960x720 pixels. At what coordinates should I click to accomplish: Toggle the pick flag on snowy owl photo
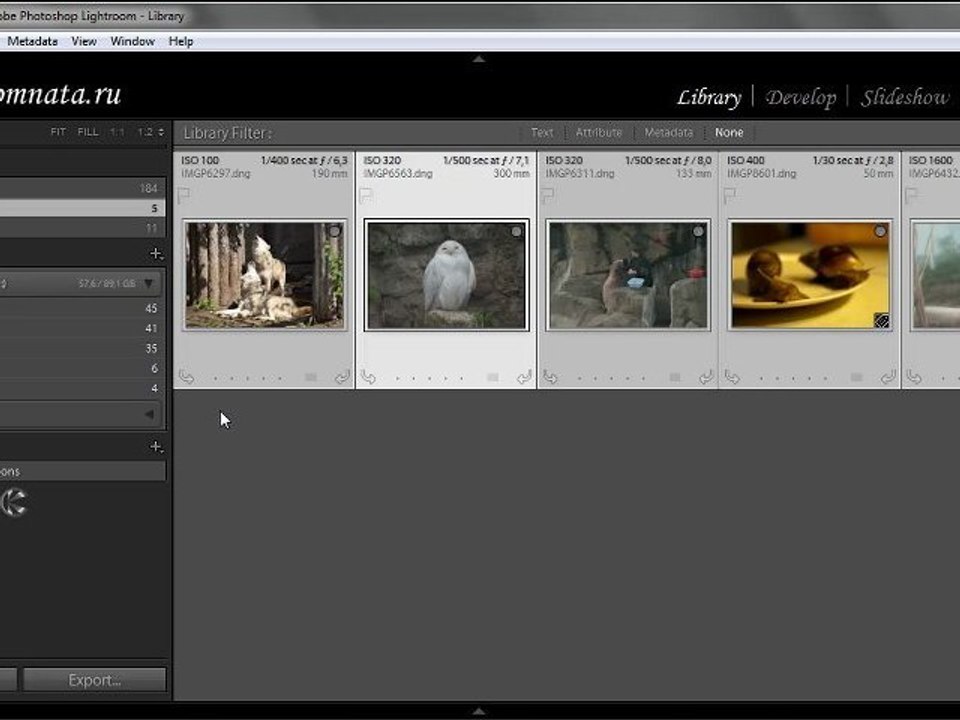[366, 196]
